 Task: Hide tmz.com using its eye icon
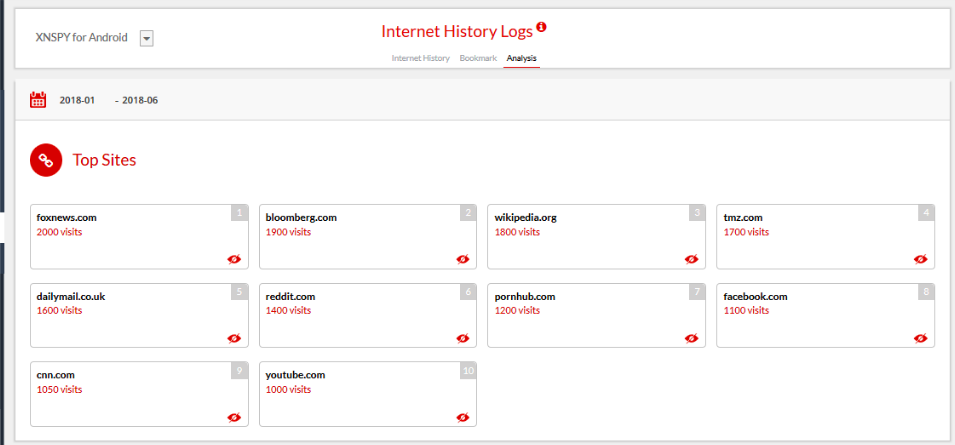click(920, 259)
